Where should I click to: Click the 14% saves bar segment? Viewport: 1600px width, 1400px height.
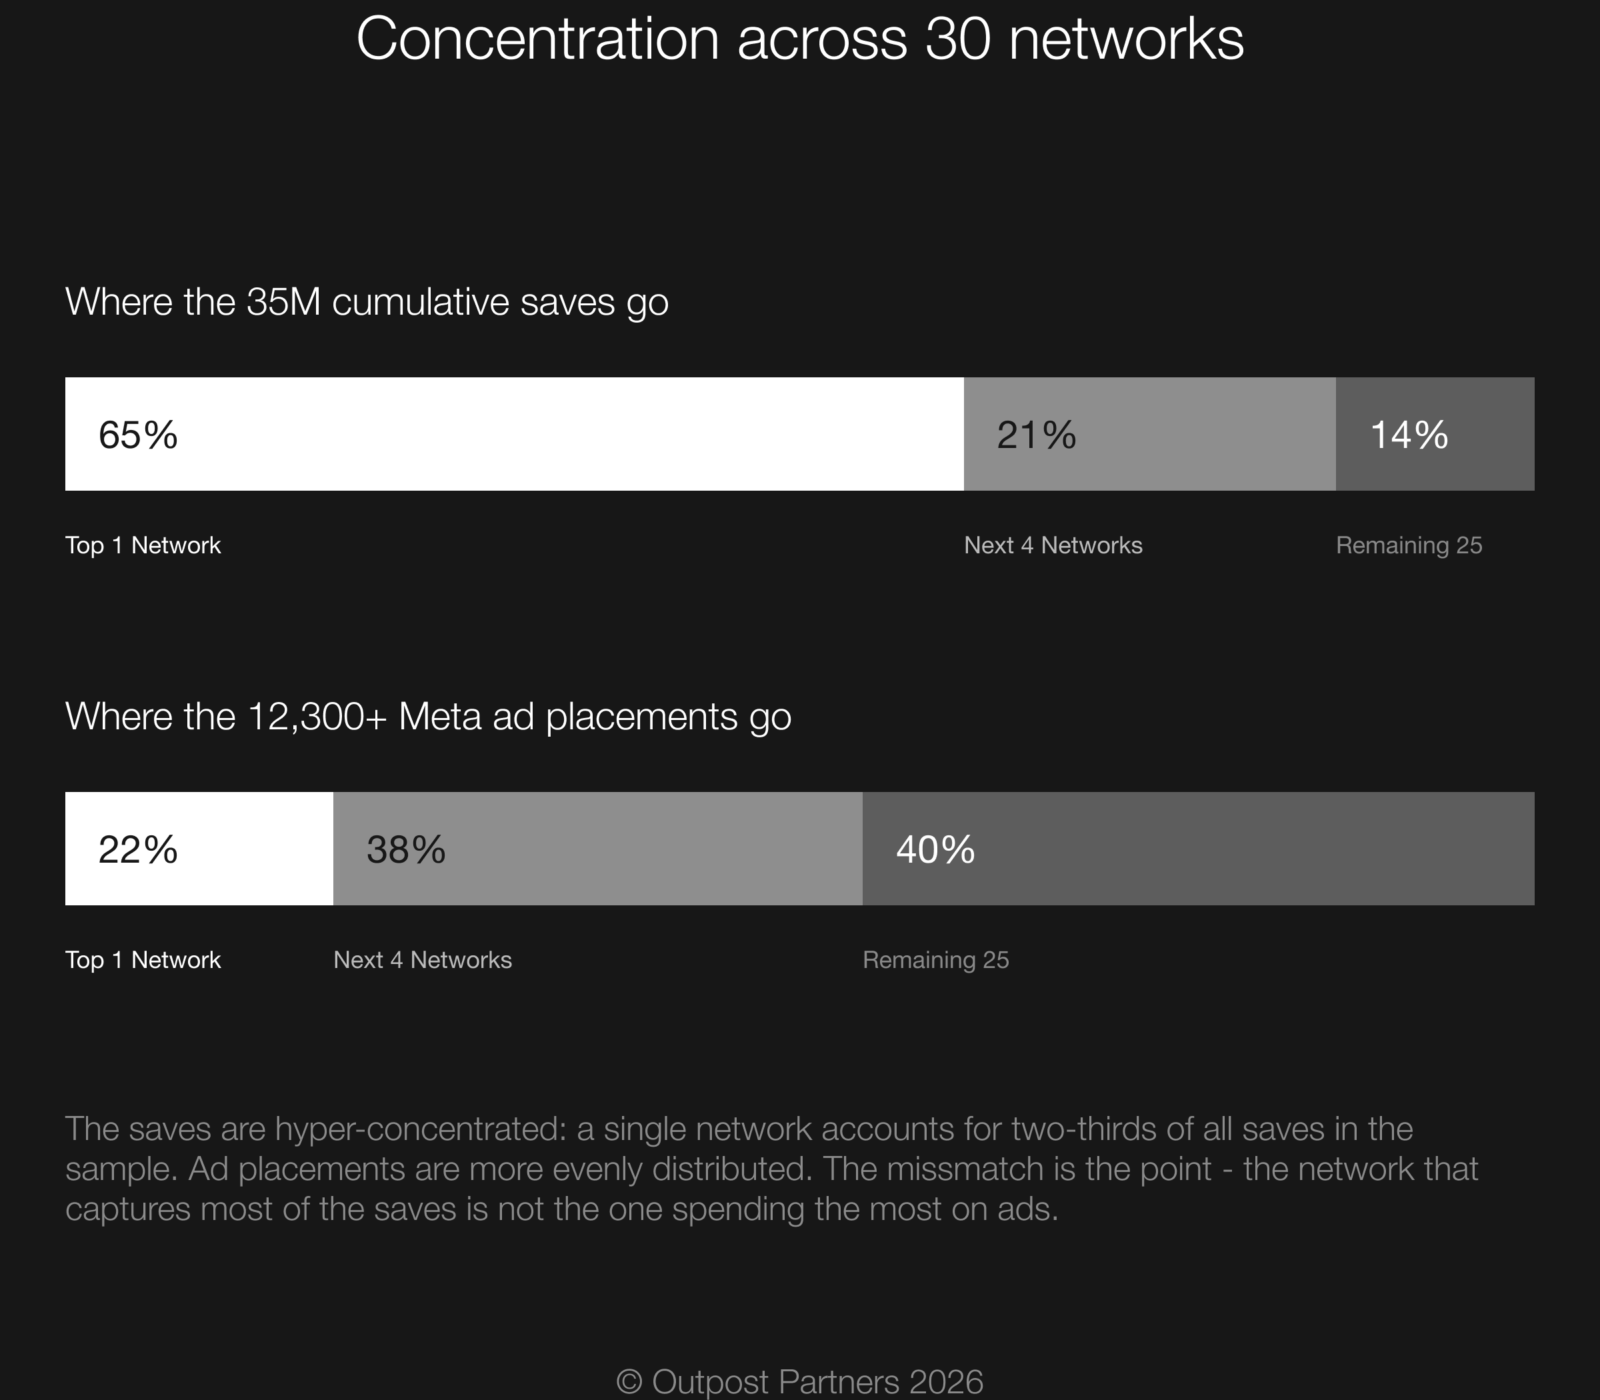(x=1435, y=434)
